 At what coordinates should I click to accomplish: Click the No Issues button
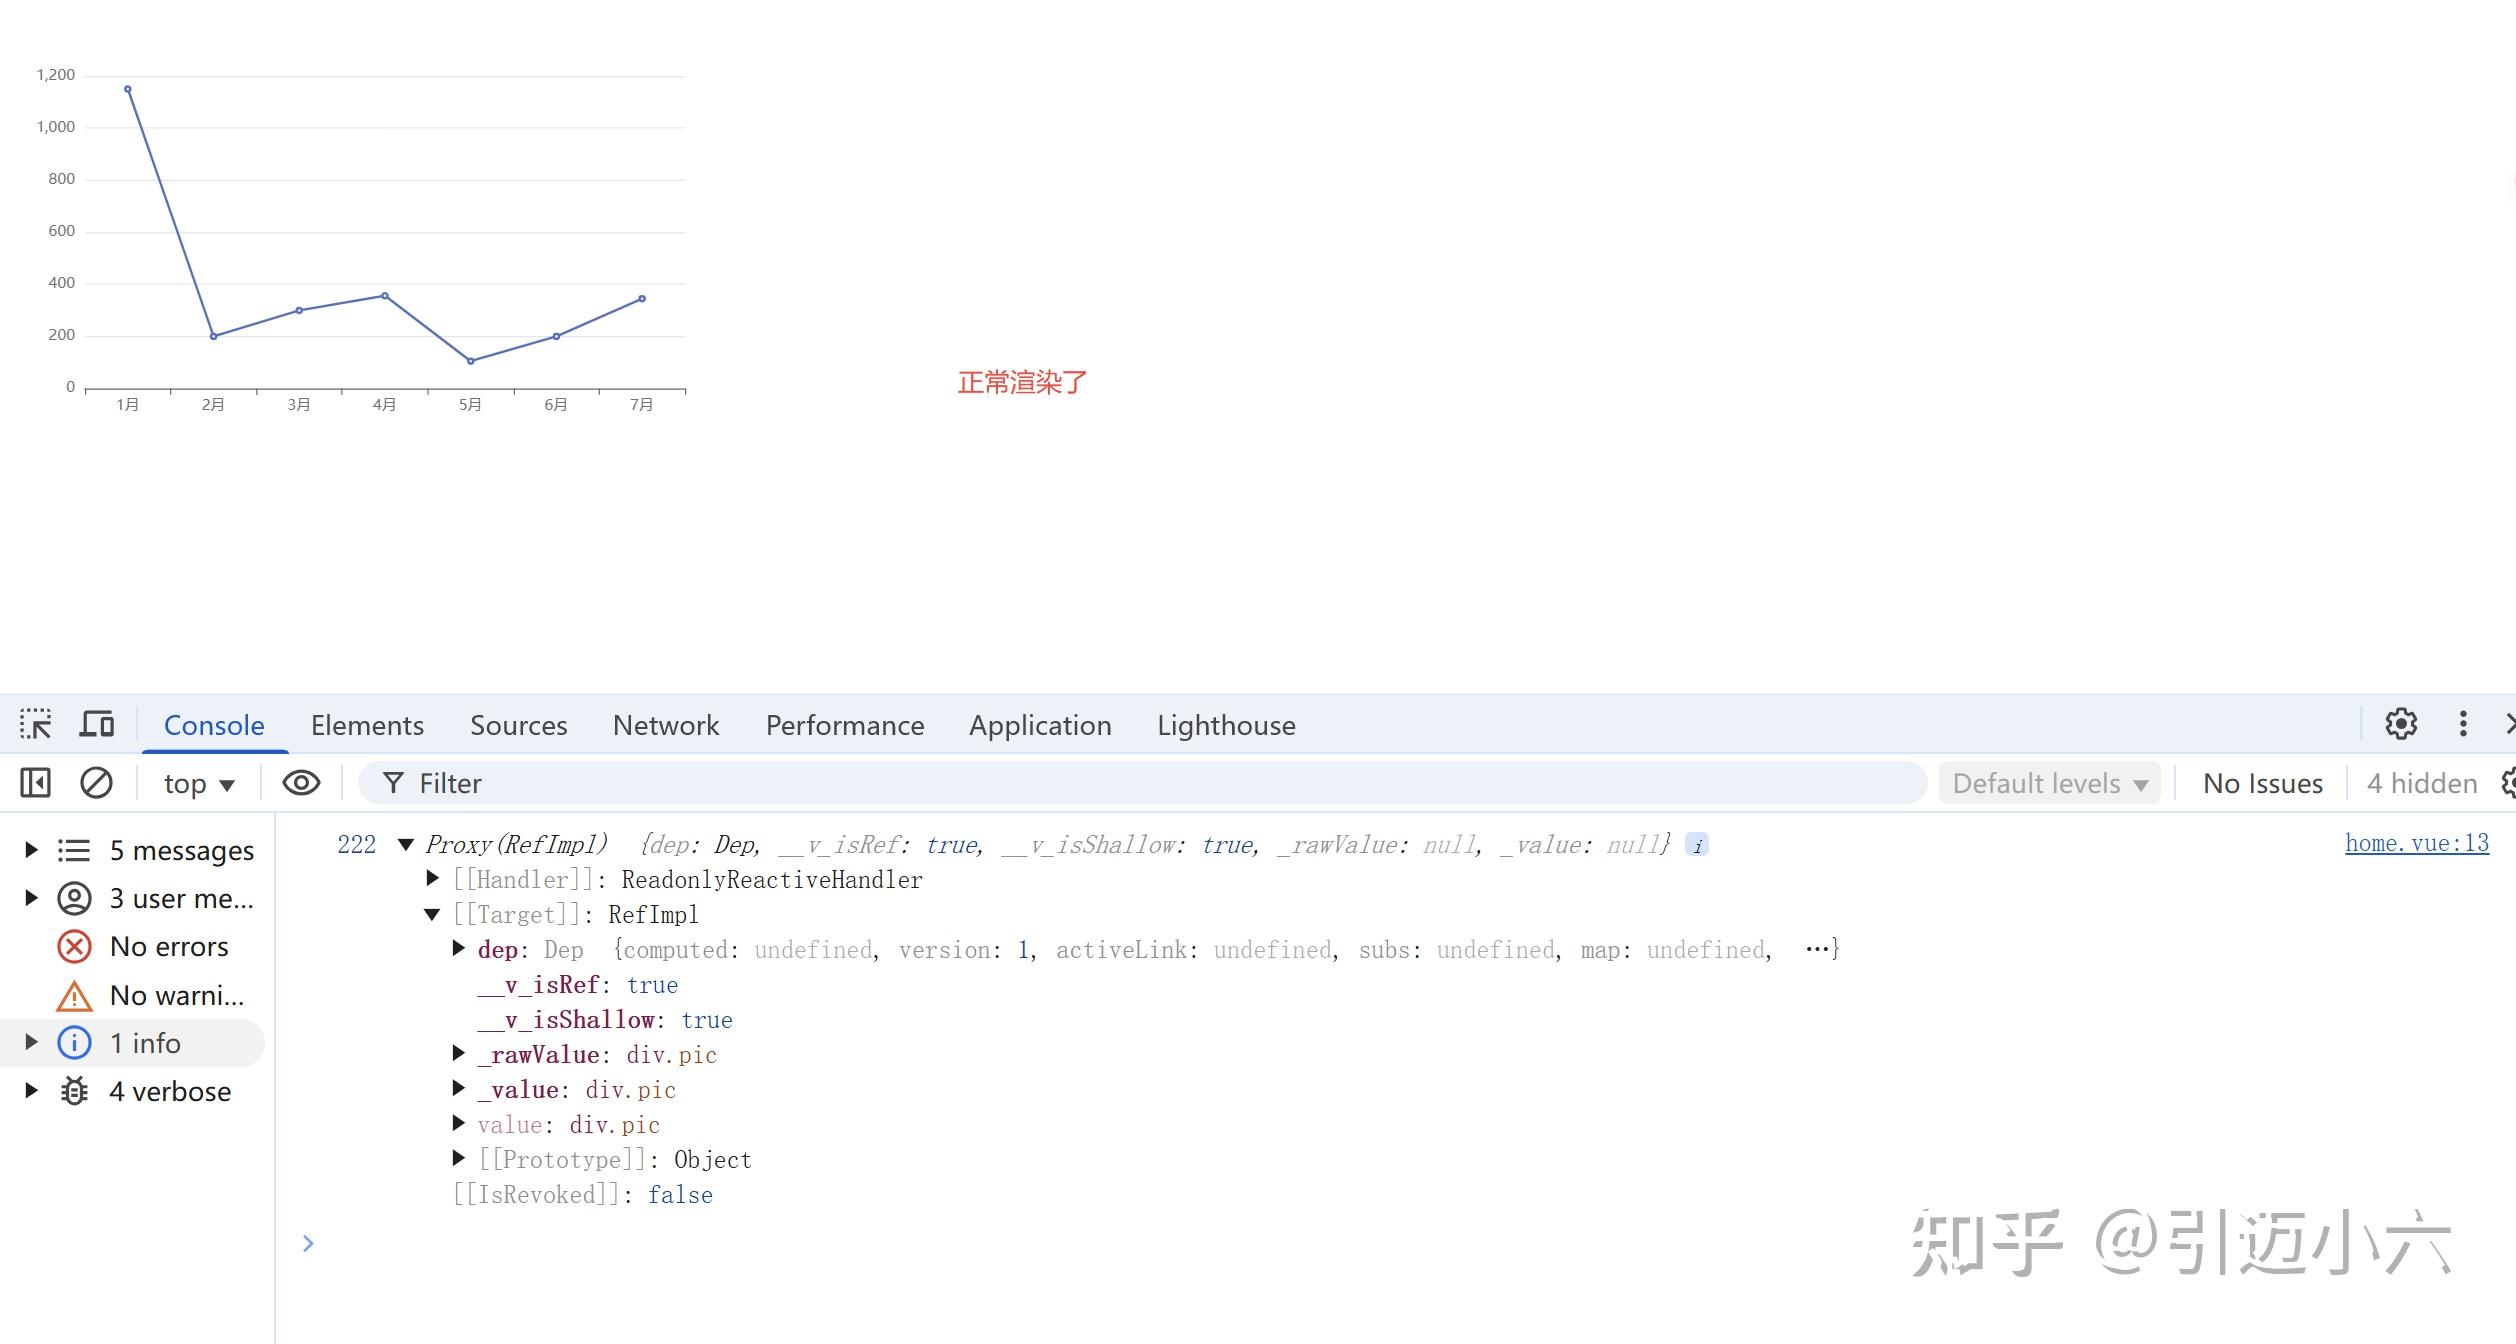pos(2262,784)
